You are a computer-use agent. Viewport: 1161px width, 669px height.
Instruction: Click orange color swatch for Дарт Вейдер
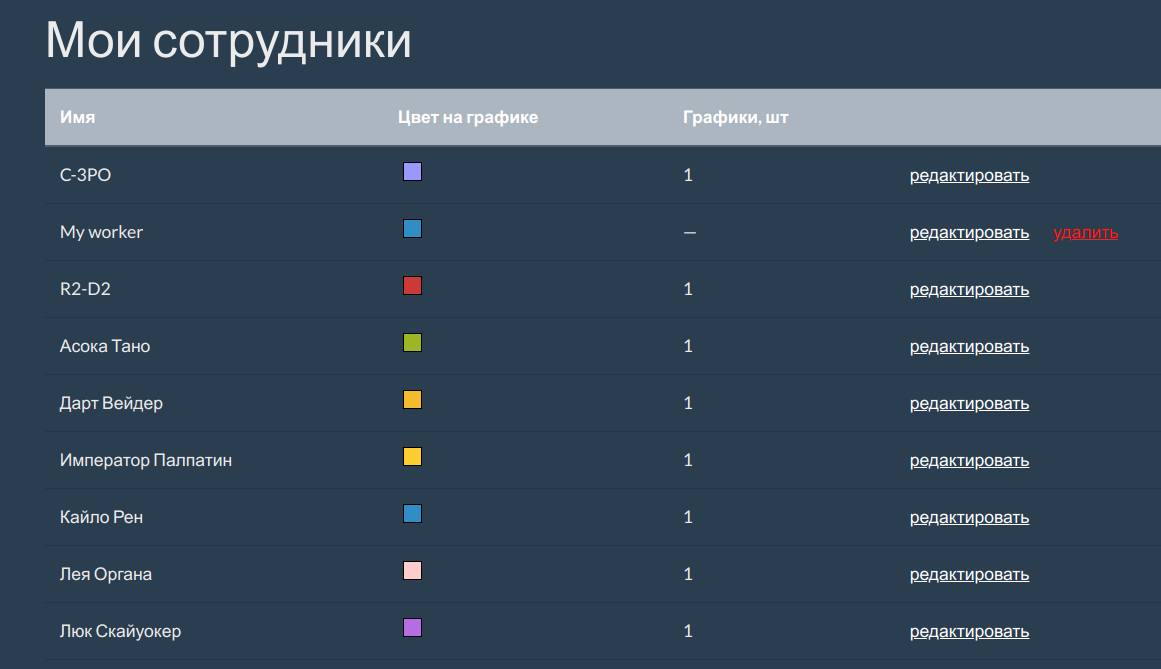click(412, 400)
